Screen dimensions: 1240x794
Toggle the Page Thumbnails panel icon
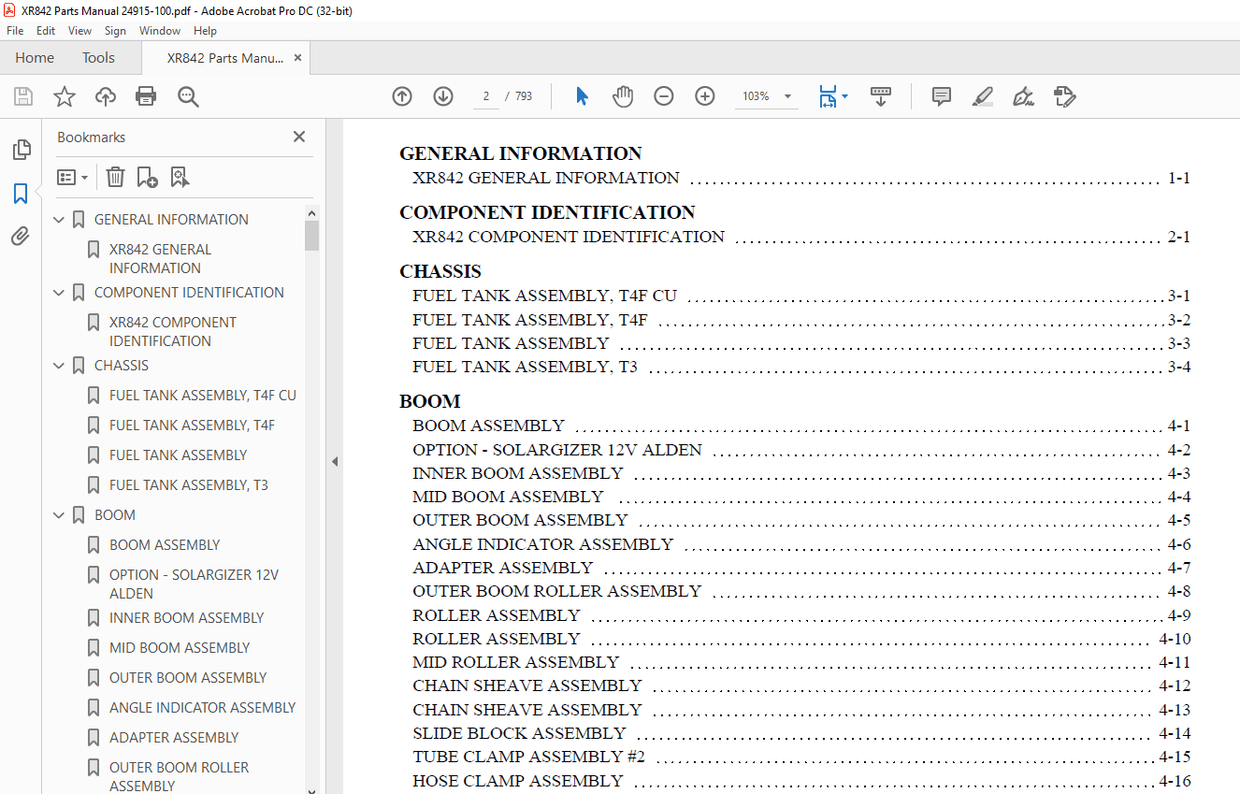click(x=20, y=150)
